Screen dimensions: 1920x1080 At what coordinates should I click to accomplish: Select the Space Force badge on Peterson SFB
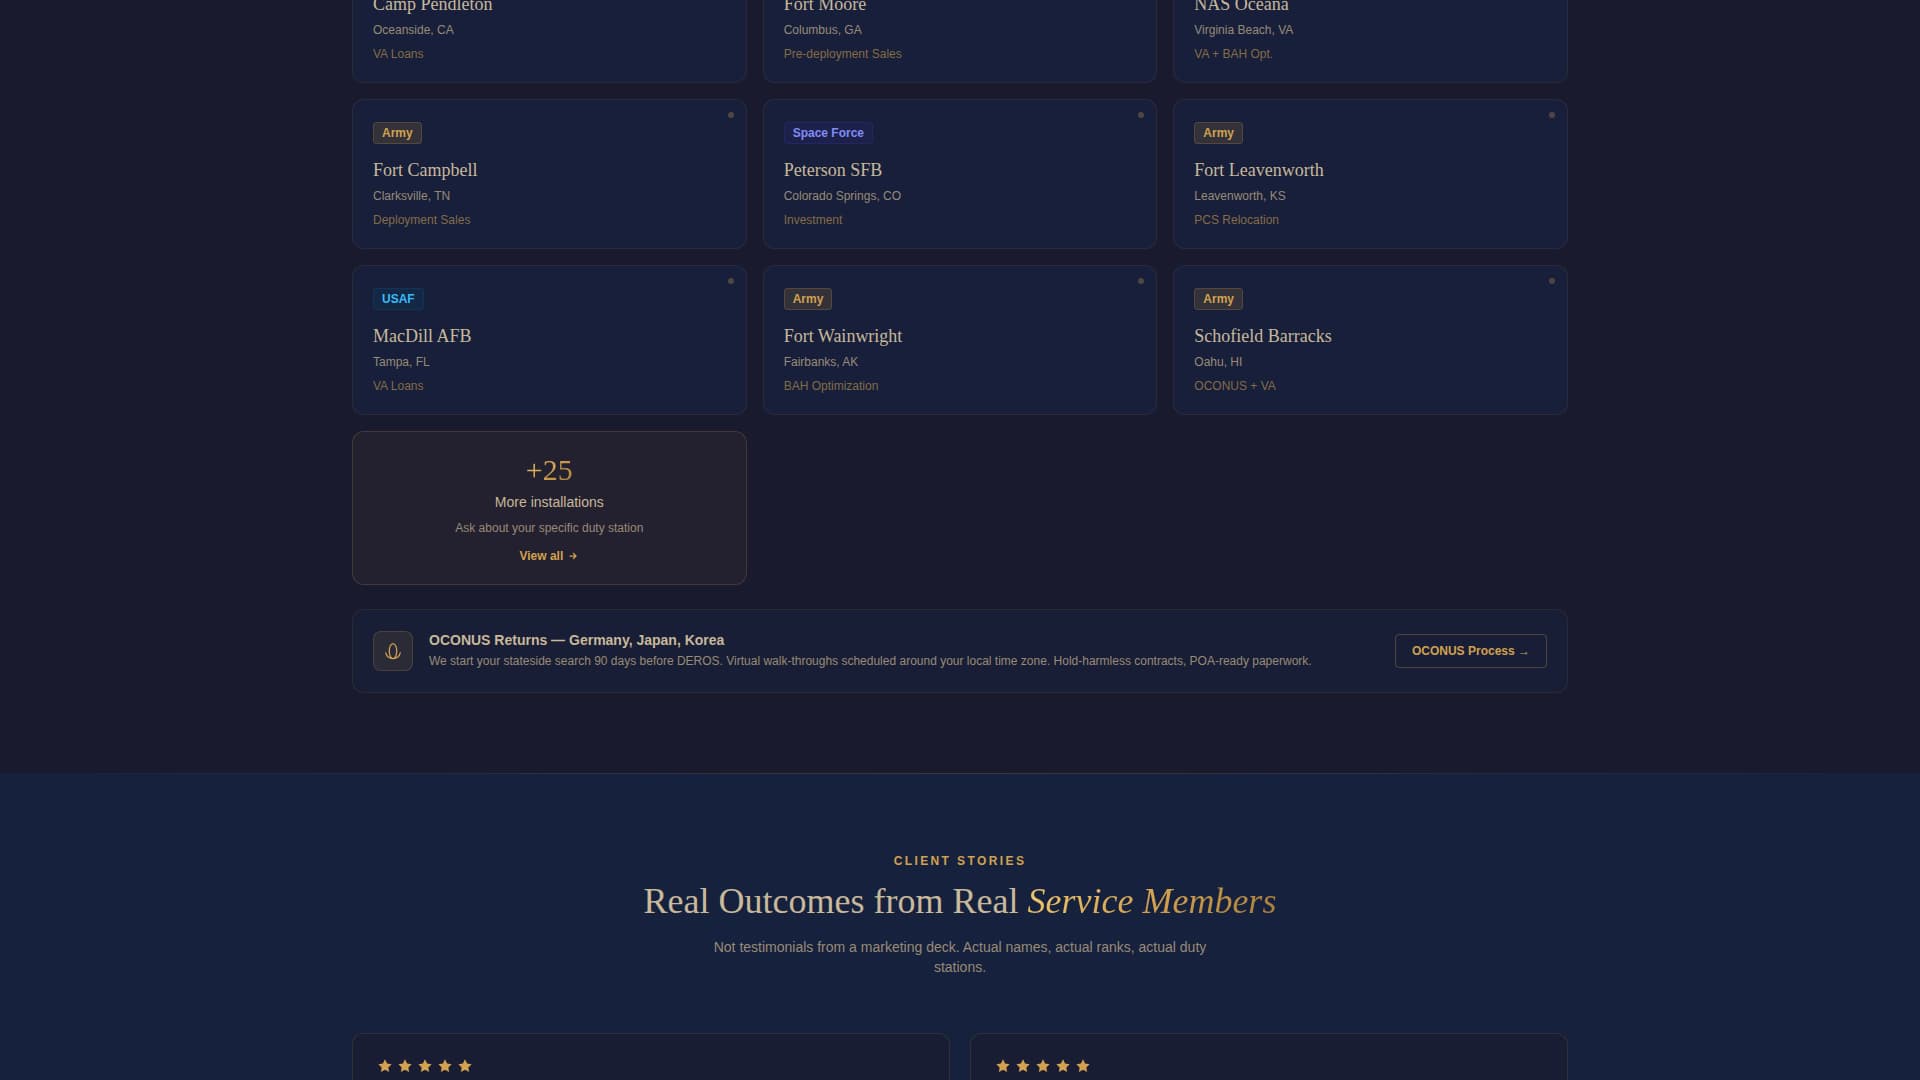(828, 132)
